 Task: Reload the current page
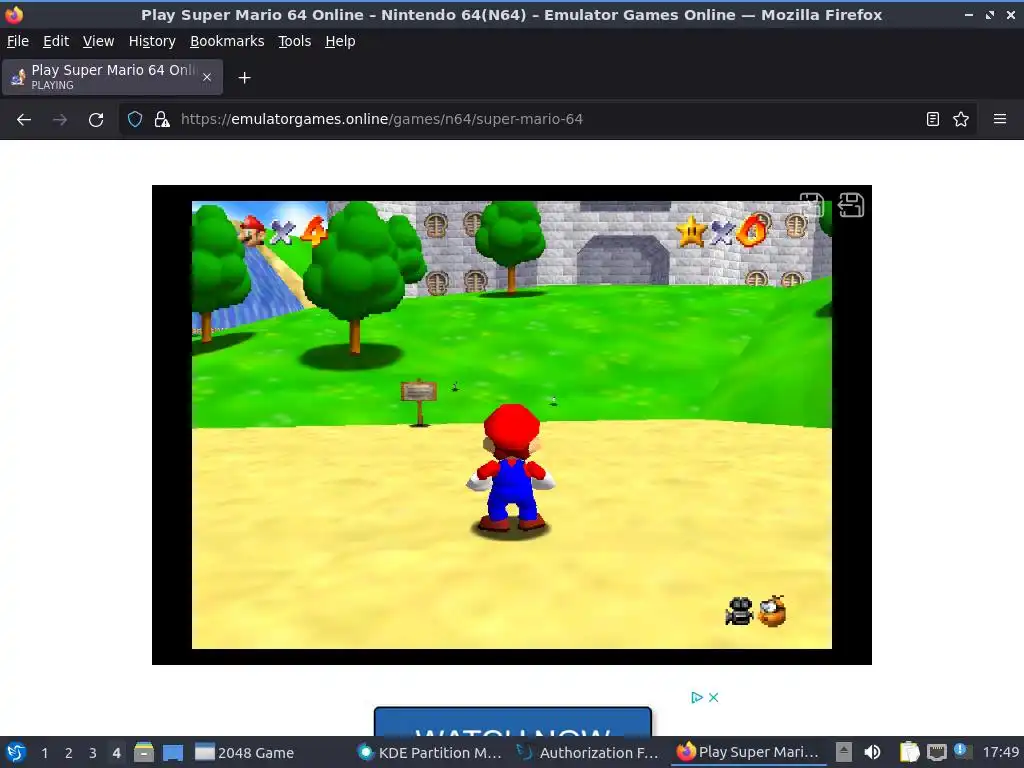pyautogui.click(x=96, y=120)
